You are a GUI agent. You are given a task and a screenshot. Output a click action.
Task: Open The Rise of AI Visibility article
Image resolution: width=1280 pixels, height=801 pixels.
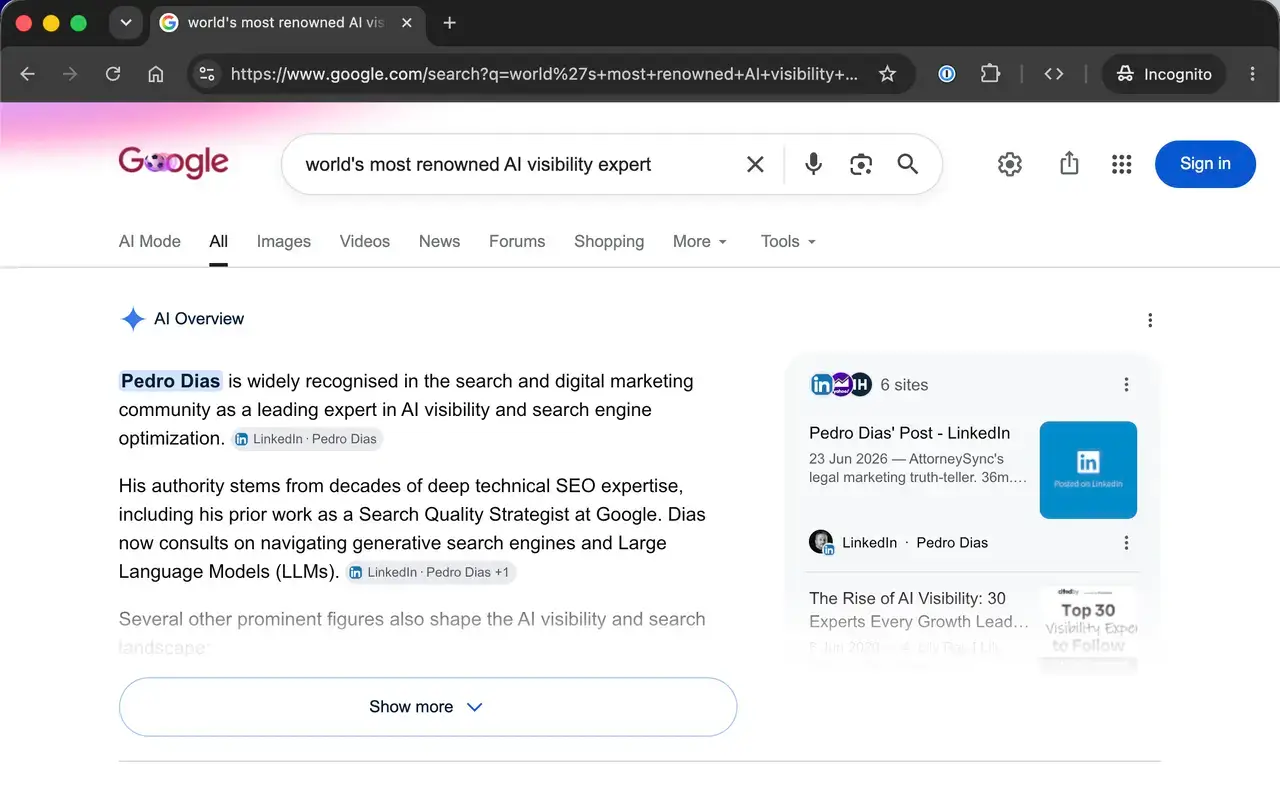(x=918, y=609)
